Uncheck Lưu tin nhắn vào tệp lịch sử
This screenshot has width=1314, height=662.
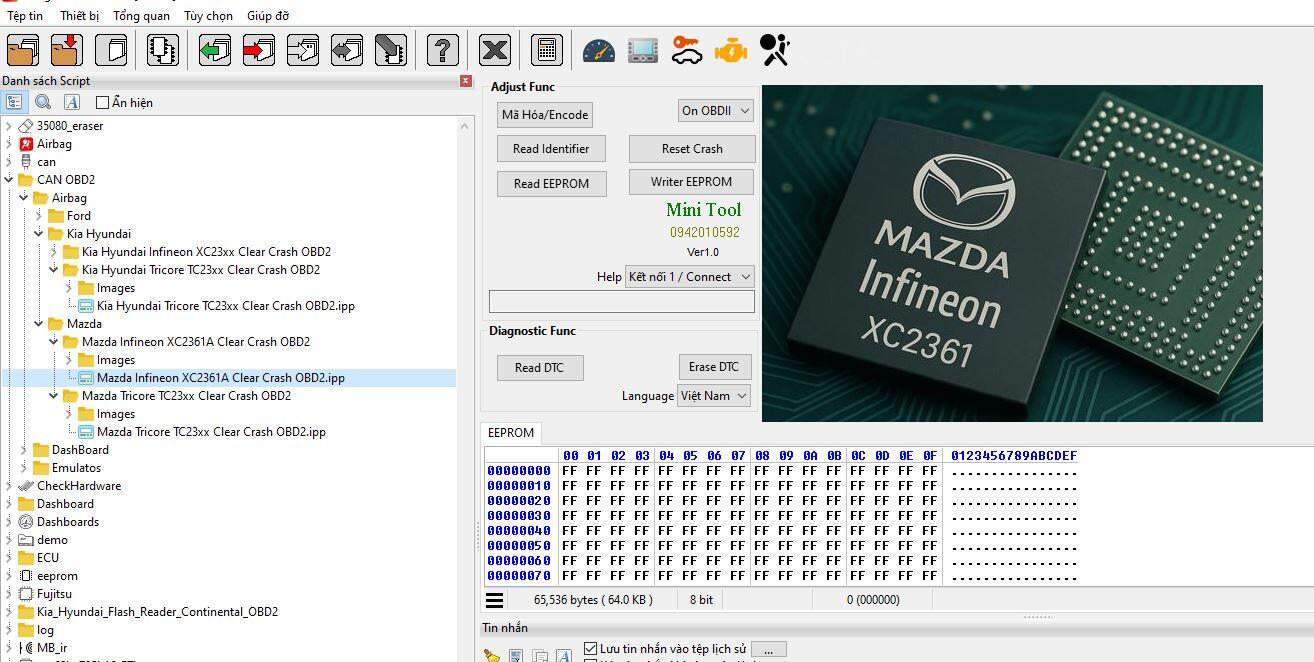(x=591, y=649)
